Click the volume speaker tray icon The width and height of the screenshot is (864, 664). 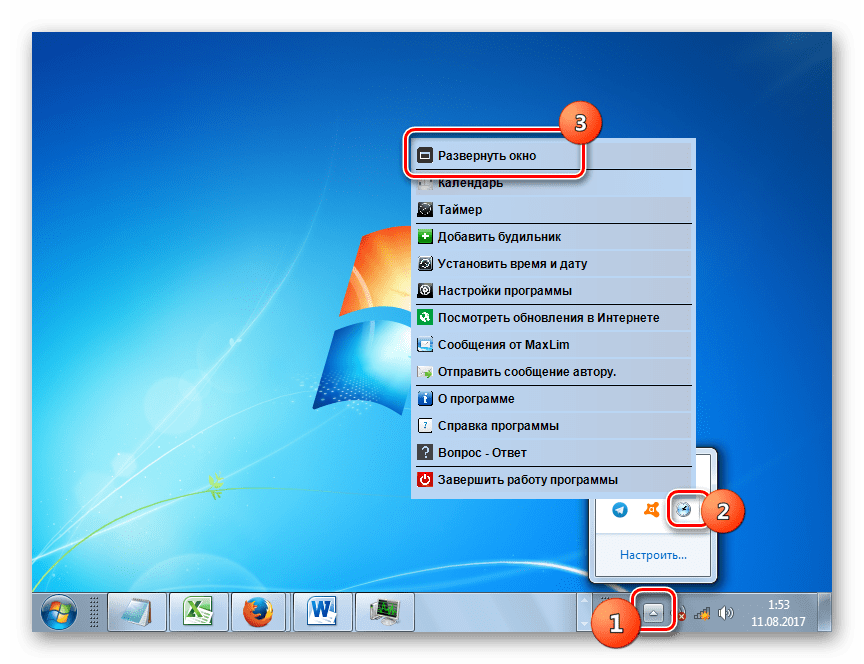[726, 613]
